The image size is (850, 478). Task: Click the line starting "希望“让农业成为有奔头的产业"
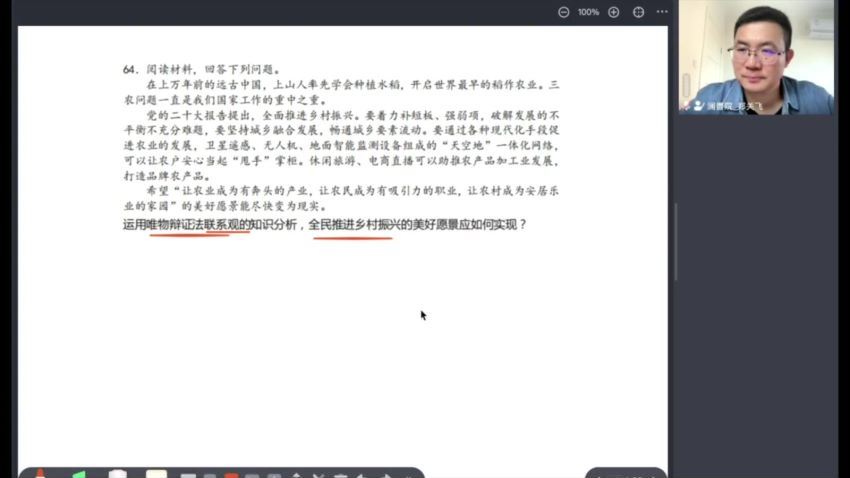pyautogui.click(x=353, y=191)
